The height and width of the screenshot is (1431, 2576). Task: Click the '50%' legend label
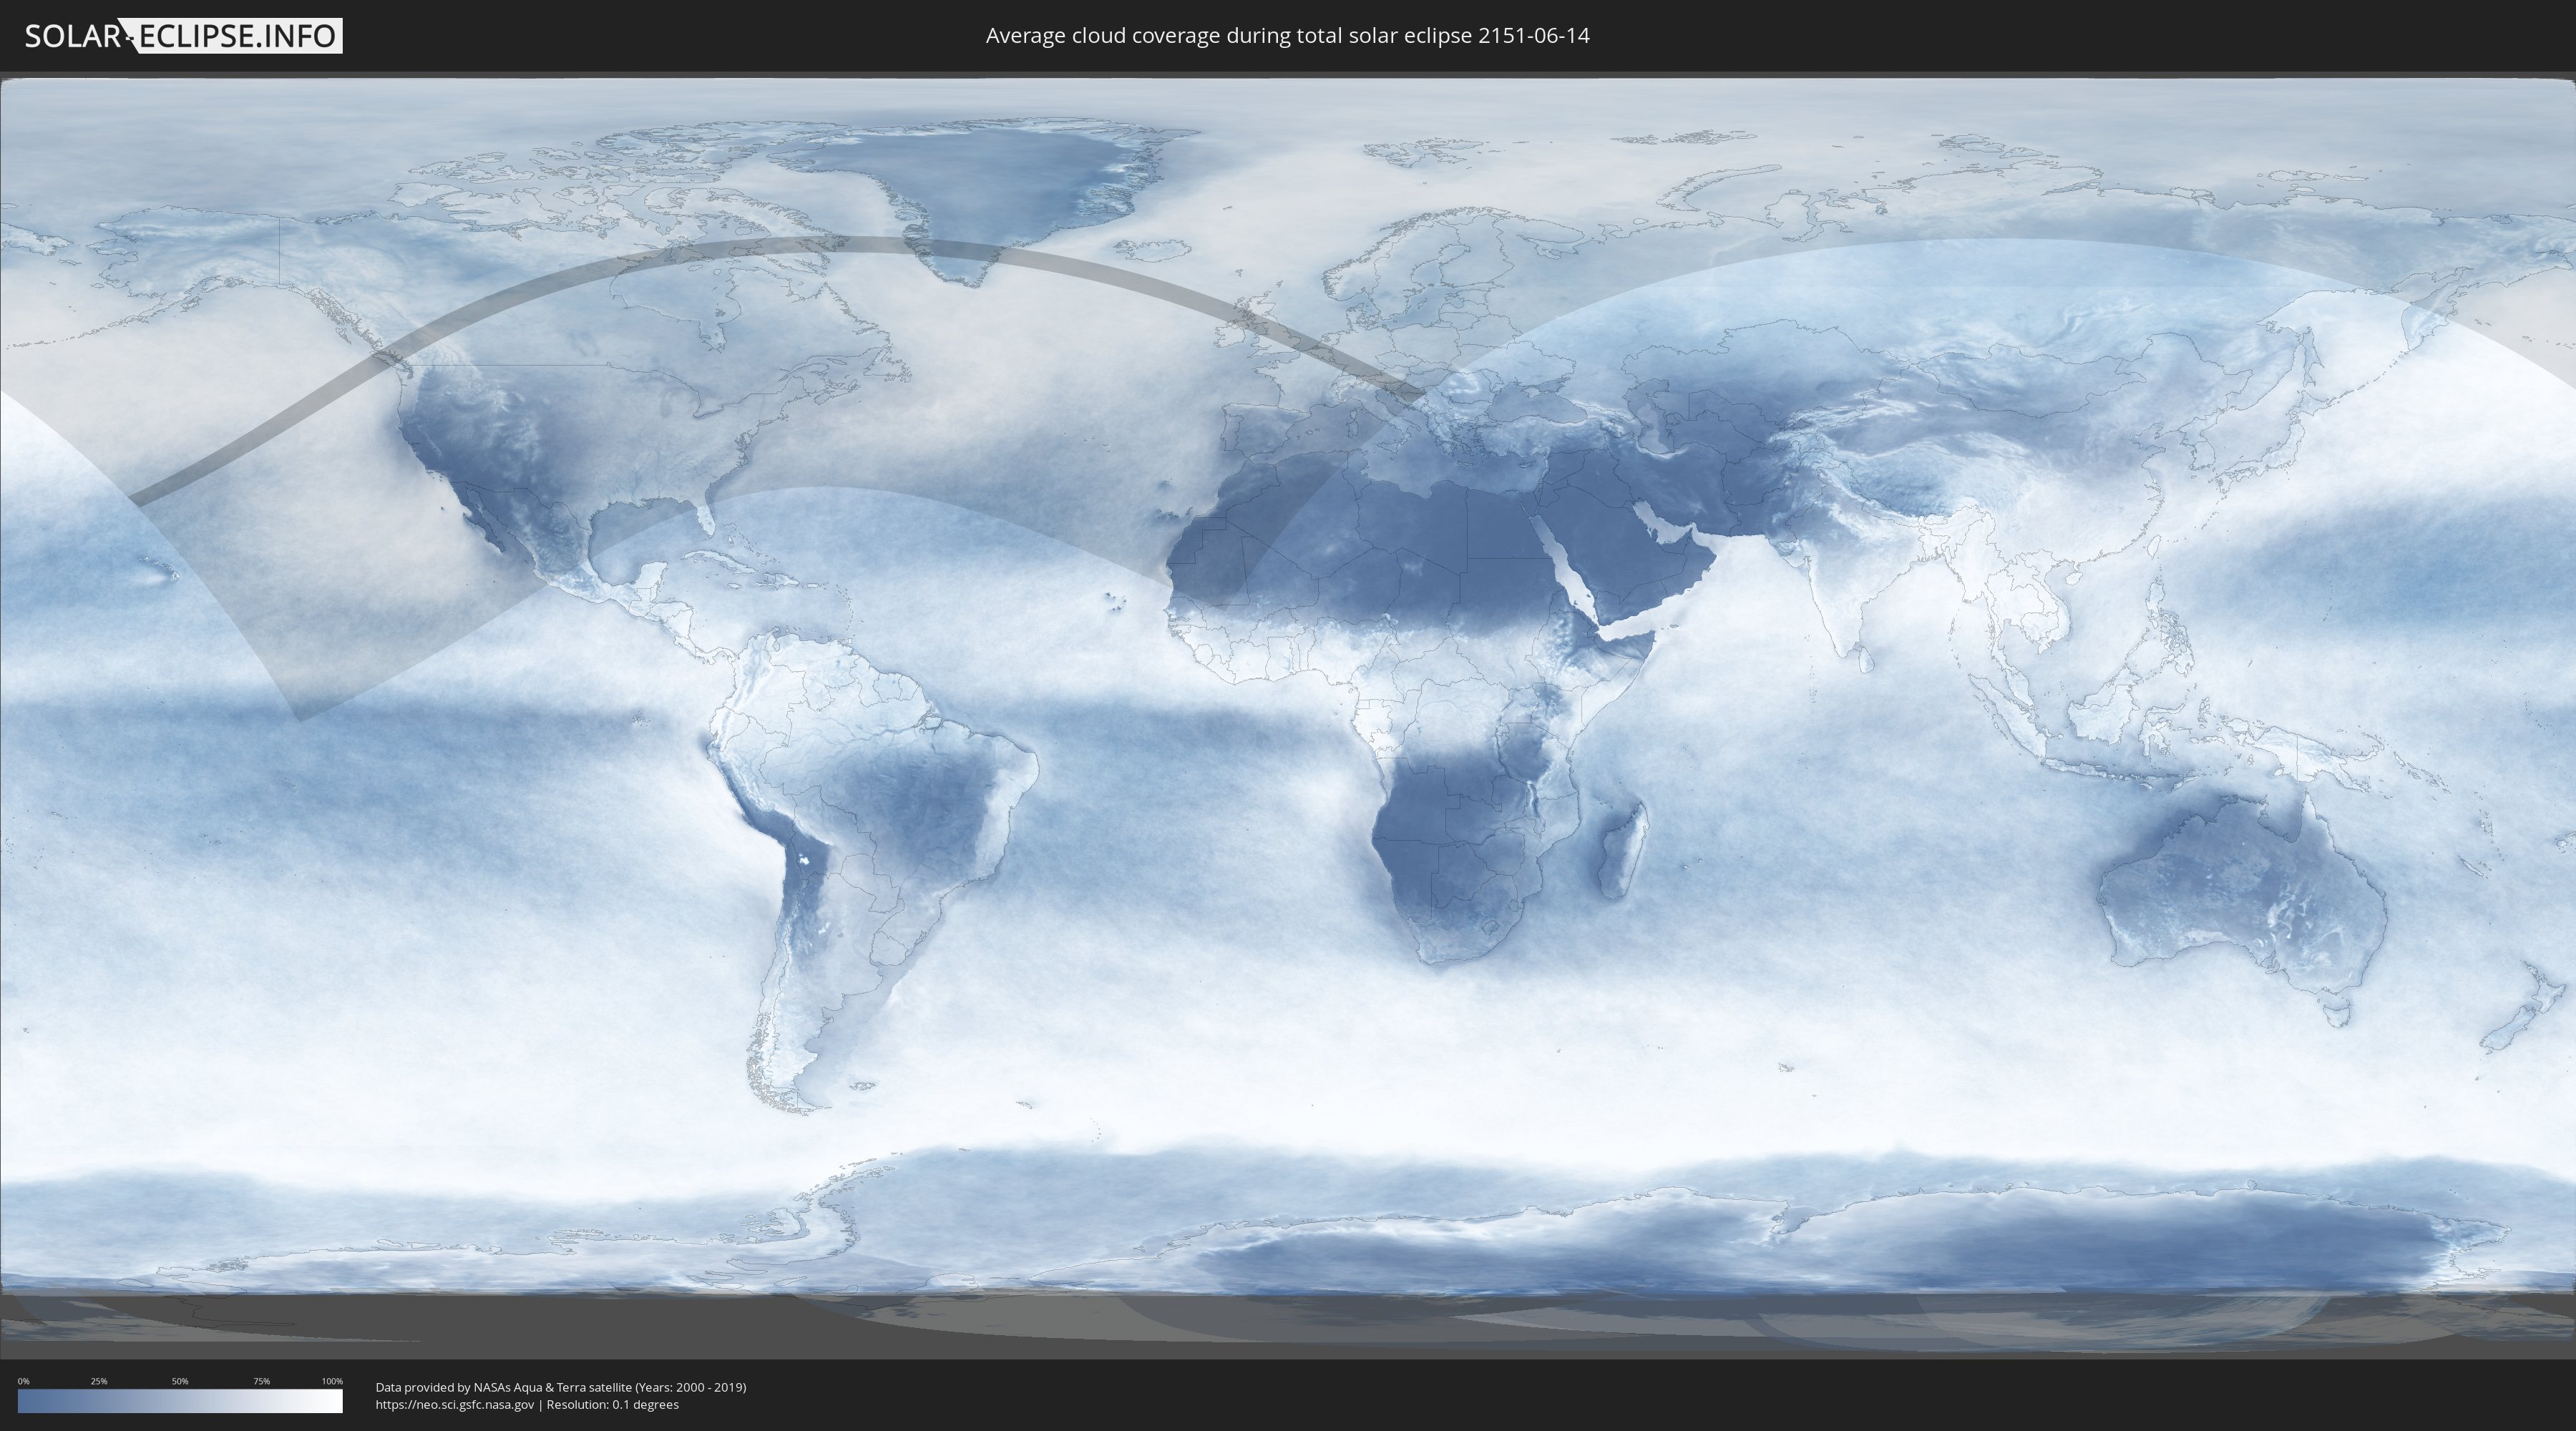click(x=180, y=1381)
